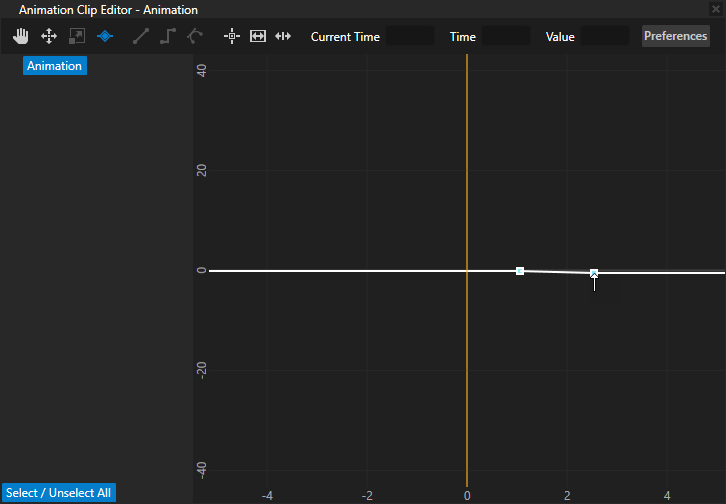Select the second keyframe with tangent handle
This screenshot has height=504, width=726.
click(x=594, y=273)
